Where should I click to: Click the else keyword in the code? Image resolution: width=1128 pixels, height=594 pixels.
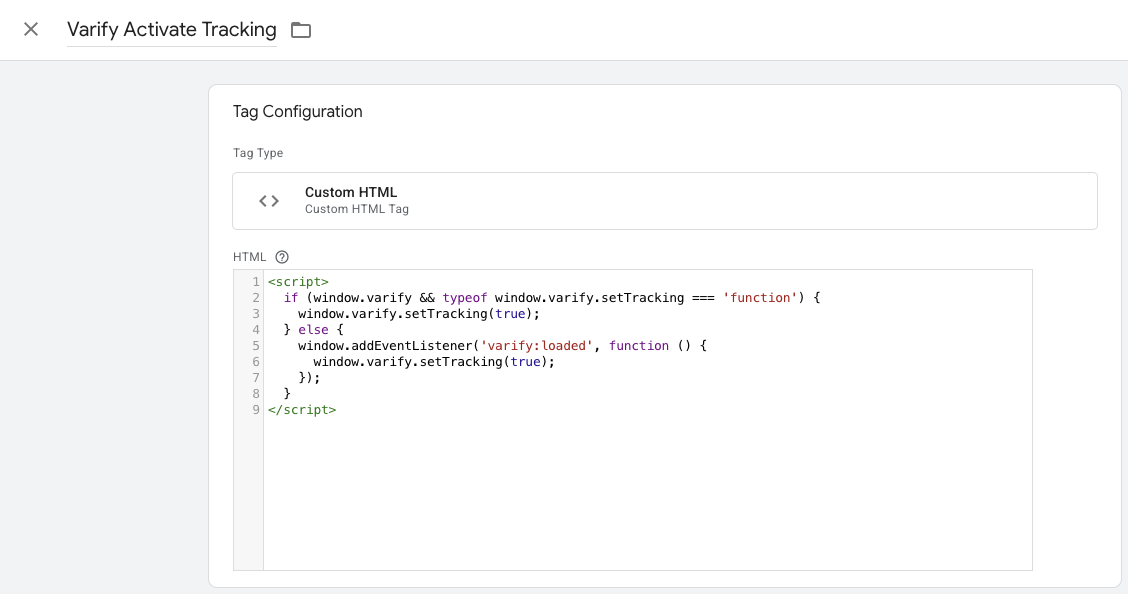tap(314, 330)
